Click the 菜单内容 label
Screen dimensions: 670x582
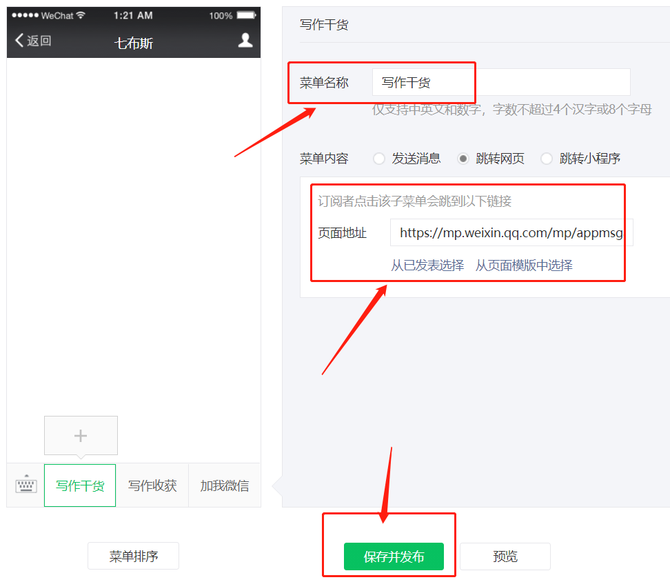[324, 159]
